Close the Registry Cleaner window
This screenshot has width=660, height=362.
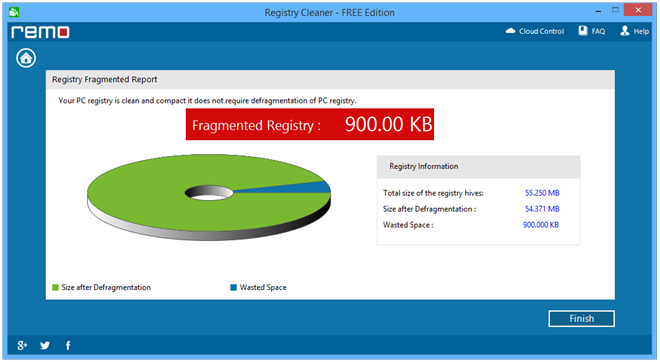[x=638, y=10]
